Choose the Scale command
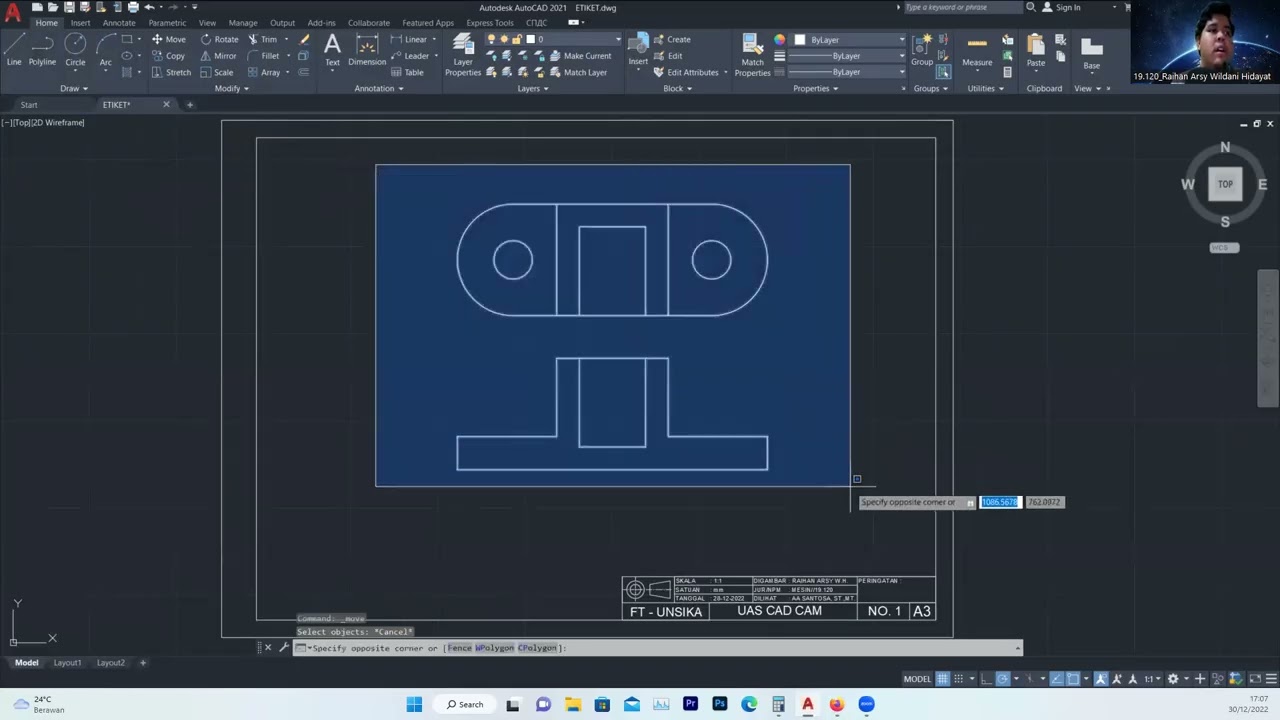The height and width of the screenshot is (720, 1280). 216,72
